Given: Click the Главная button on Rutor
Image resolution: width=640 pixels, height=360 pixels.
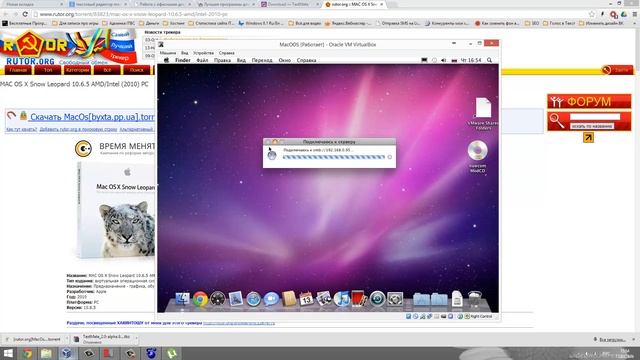Looking at the screenshot, I should tap(18, 70).
